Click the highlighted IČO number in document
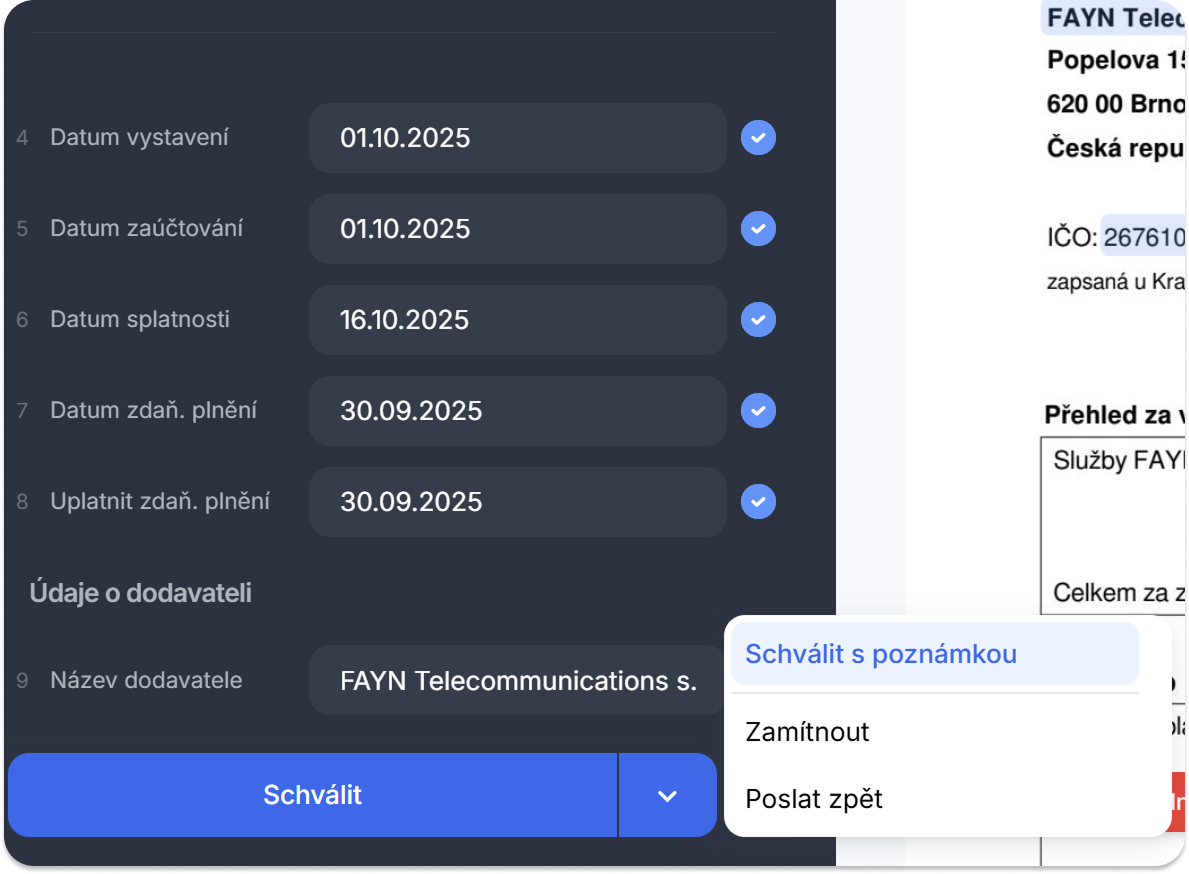1189x874 pixels. click(x=1144, y=238)
